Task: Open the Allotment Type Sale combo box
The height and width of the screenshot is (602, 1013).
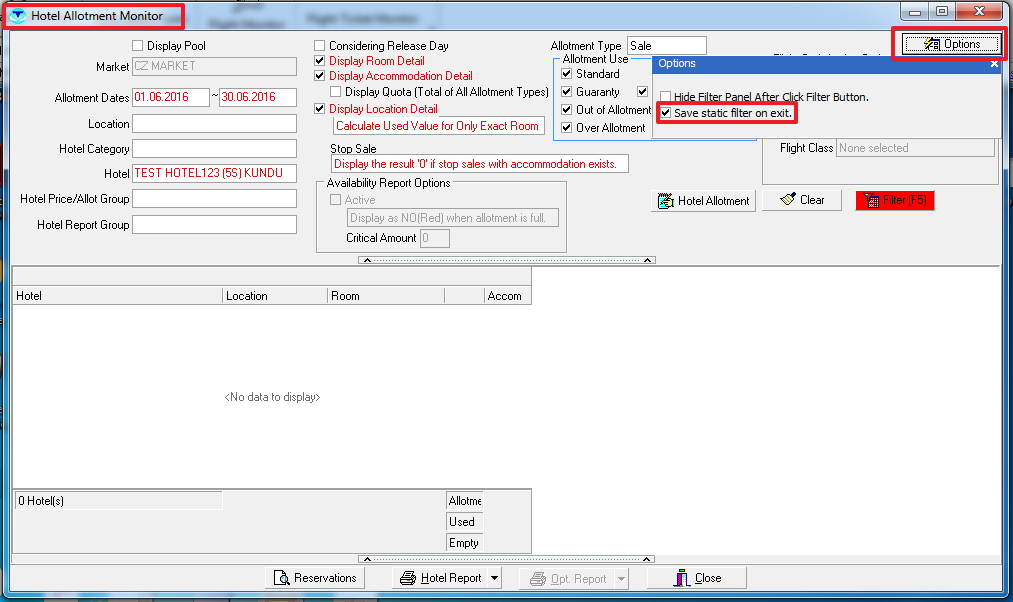Action: pos(666,46)
